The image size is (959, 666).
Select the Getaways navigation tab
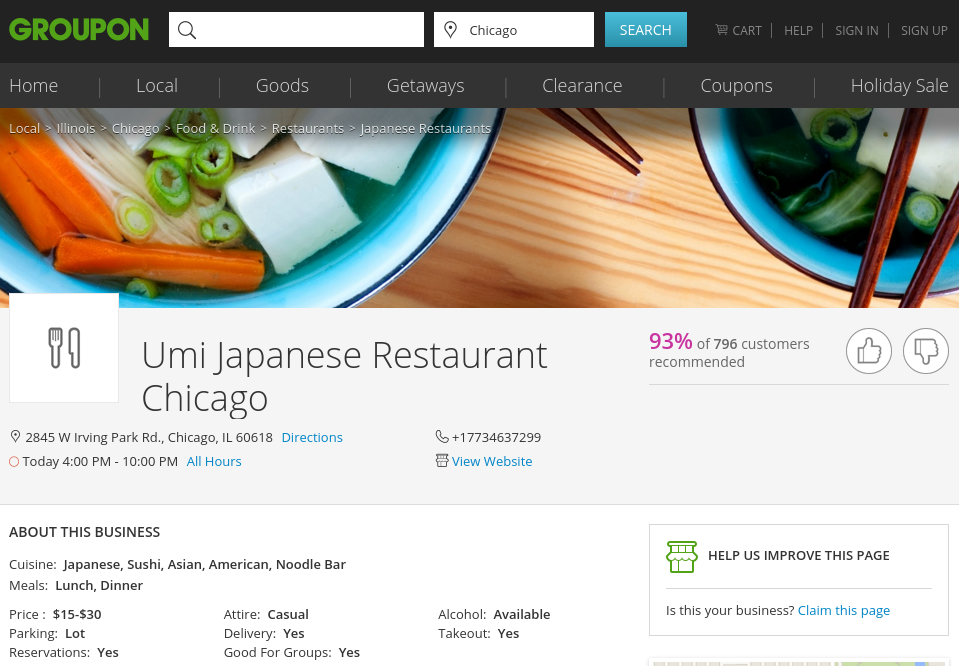click(x=426, y=86)
